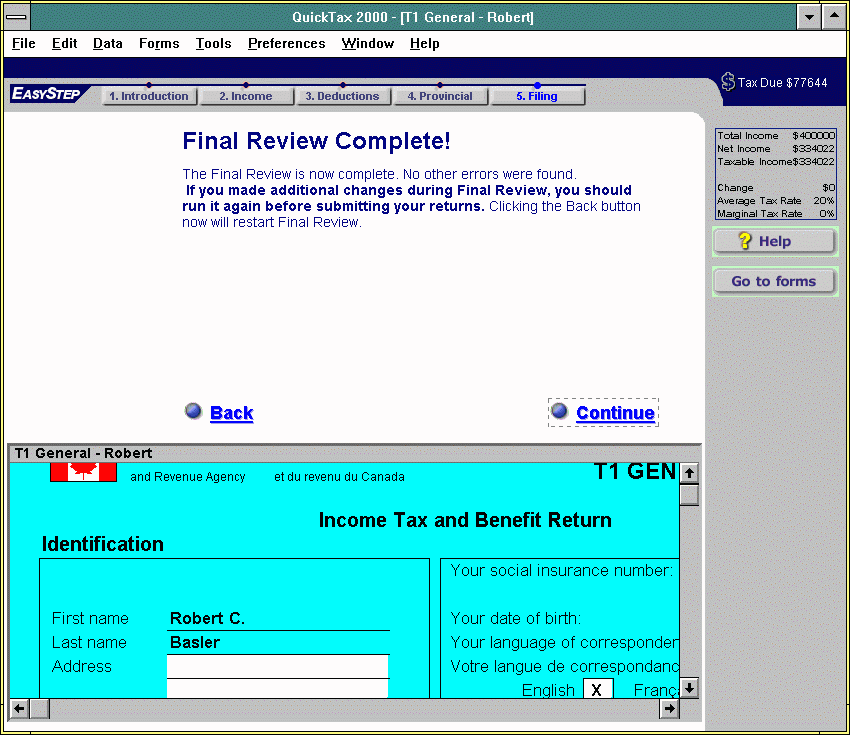Click the blue ball beside Continue
This screenshot has width=850, height=735.
pos(559,411)
